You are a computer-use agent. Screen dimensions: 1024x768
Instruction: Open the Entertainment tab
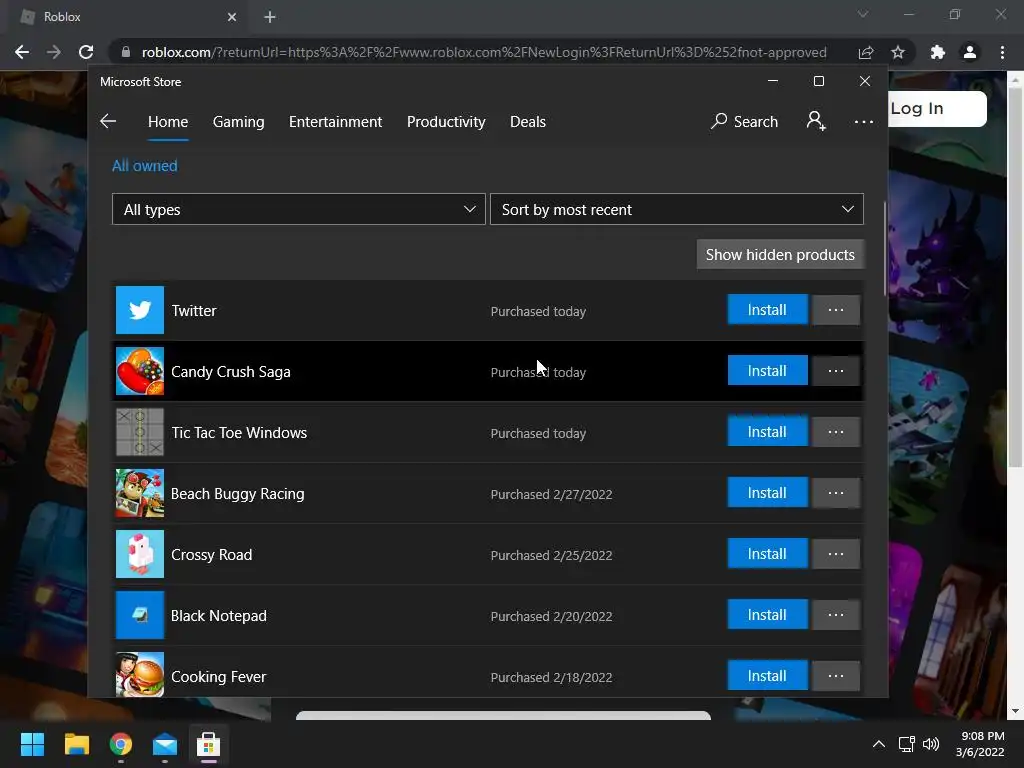pyautogui.click(x=335, y=122)
